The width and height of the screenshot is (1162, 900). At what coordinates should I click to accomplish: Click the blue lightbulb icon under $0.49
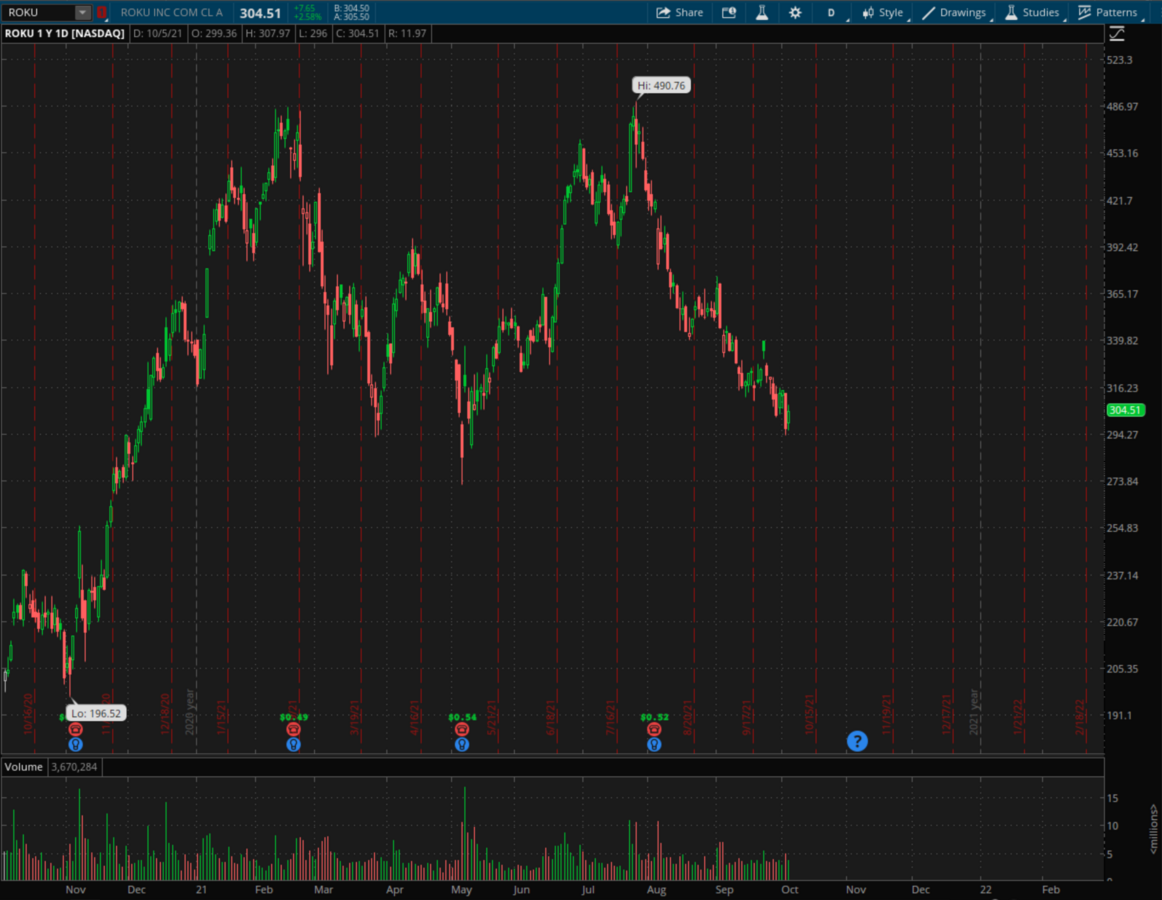pyautogui.click(x=293, y=744)
